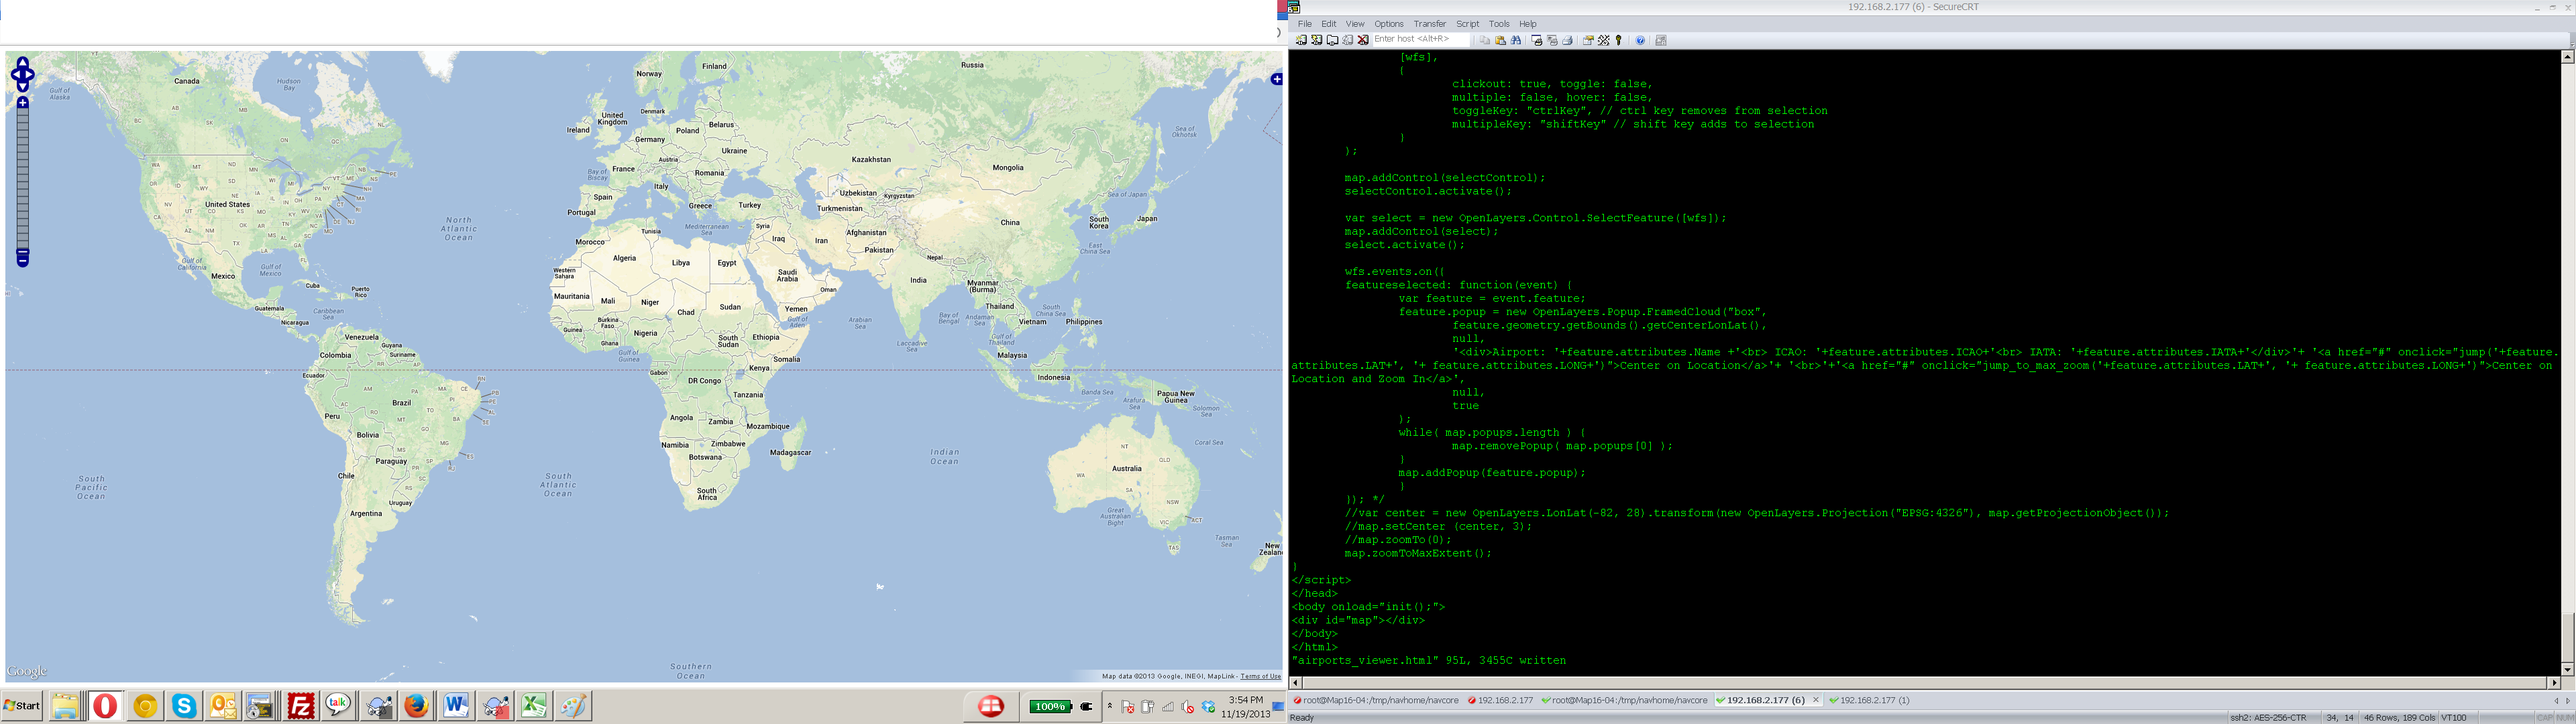
Task: Open the Transfer menu
Action: (x=1429, y=24)
